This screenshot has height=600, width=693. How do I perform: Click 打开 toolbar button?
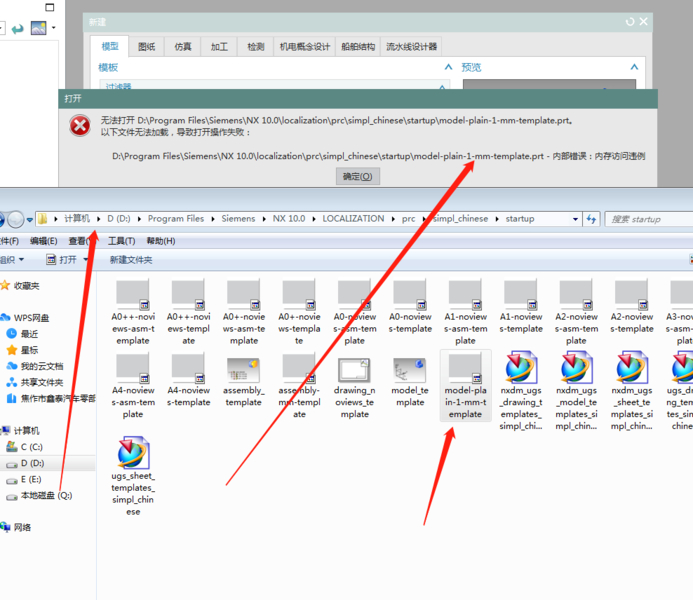click(x=62, y=260)
